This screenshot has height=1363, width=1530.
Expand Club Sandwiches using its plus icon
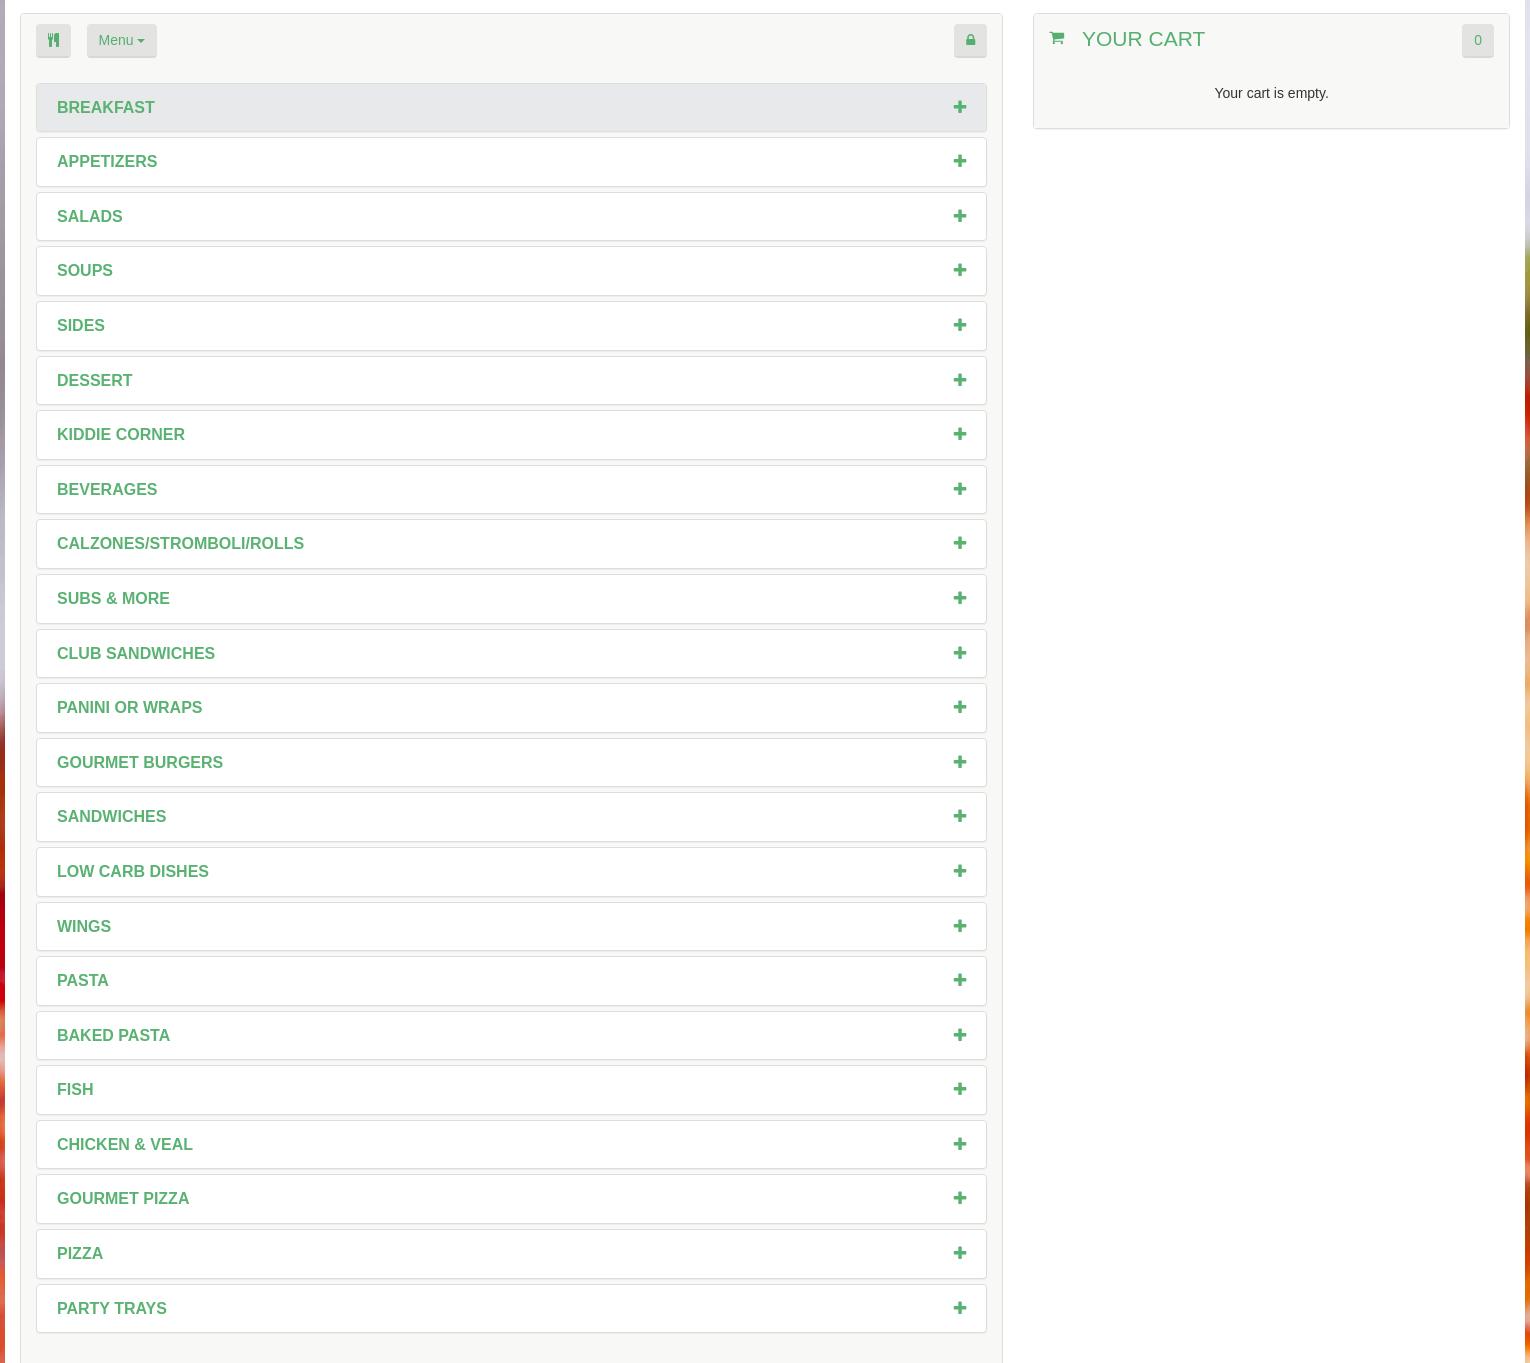[960, 653]
